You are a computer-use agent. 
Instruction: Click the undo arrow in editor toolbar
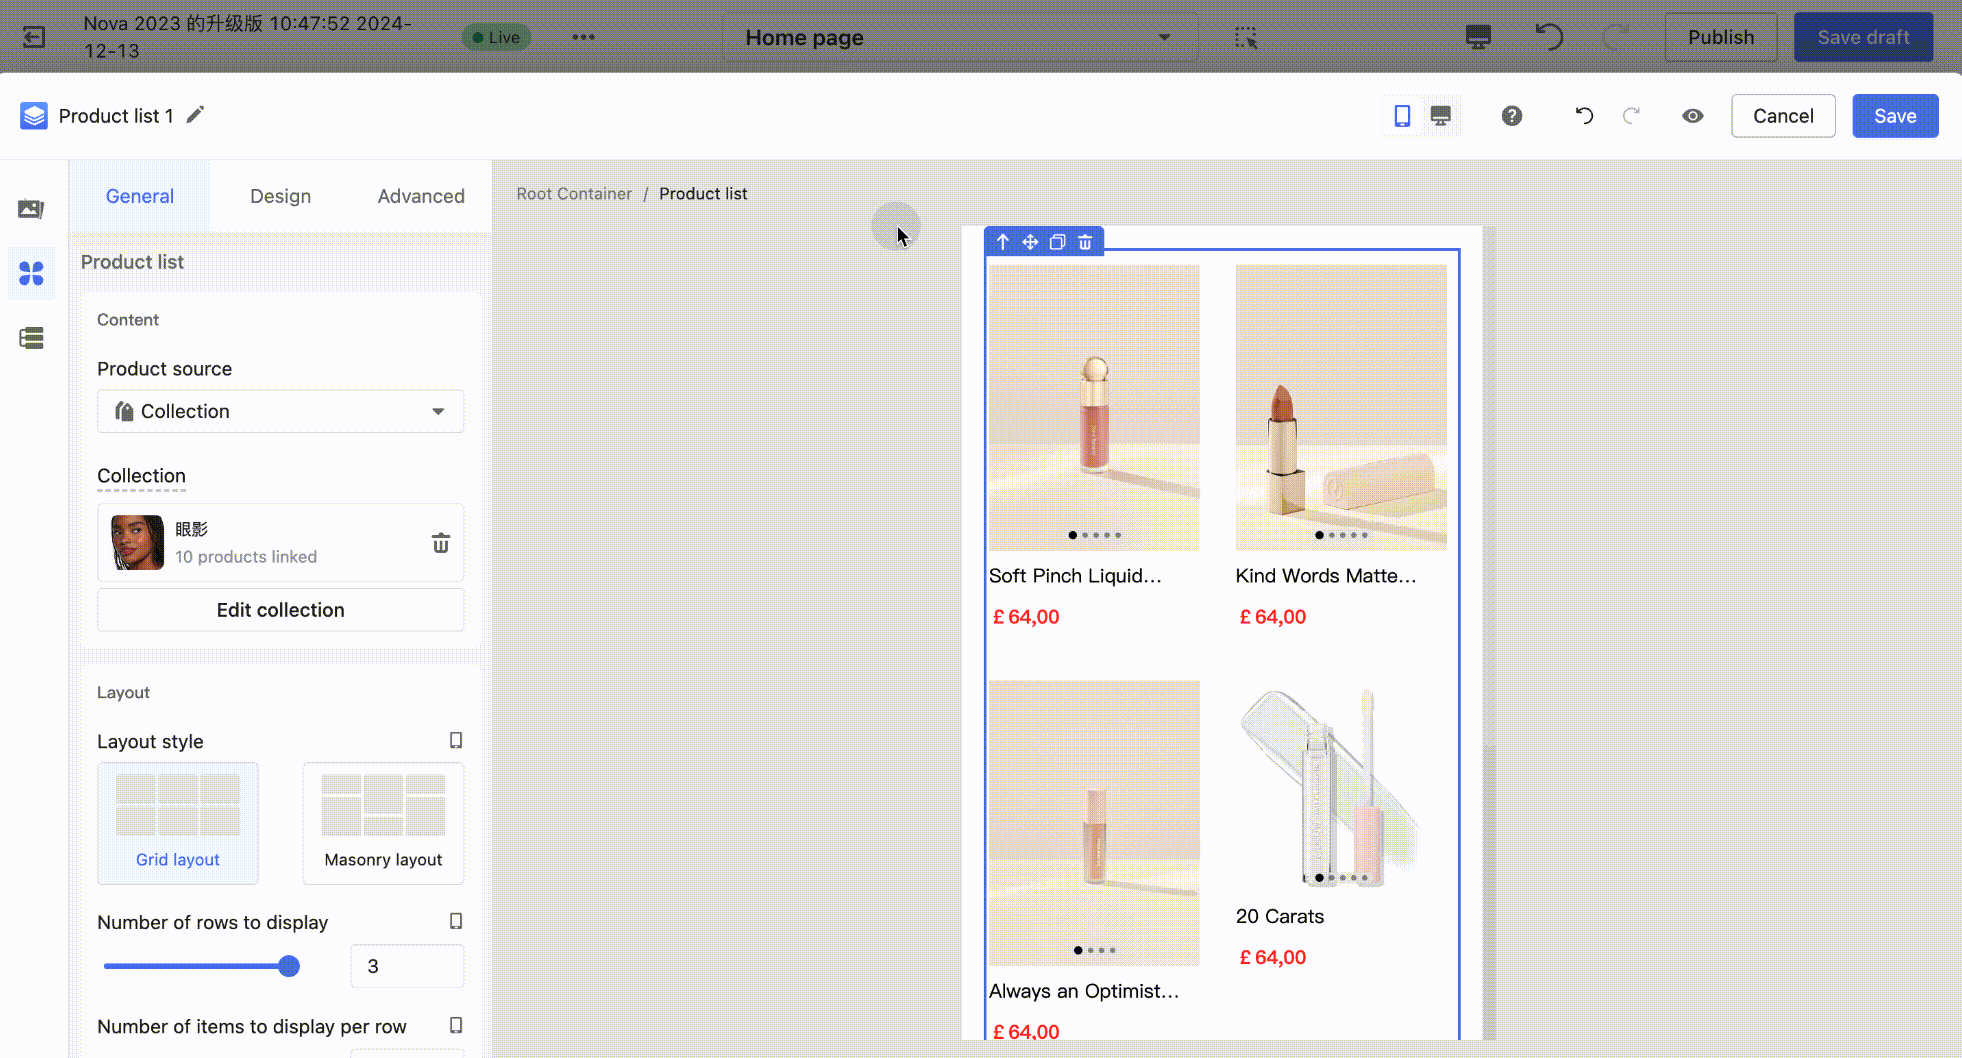point(1583,116)
